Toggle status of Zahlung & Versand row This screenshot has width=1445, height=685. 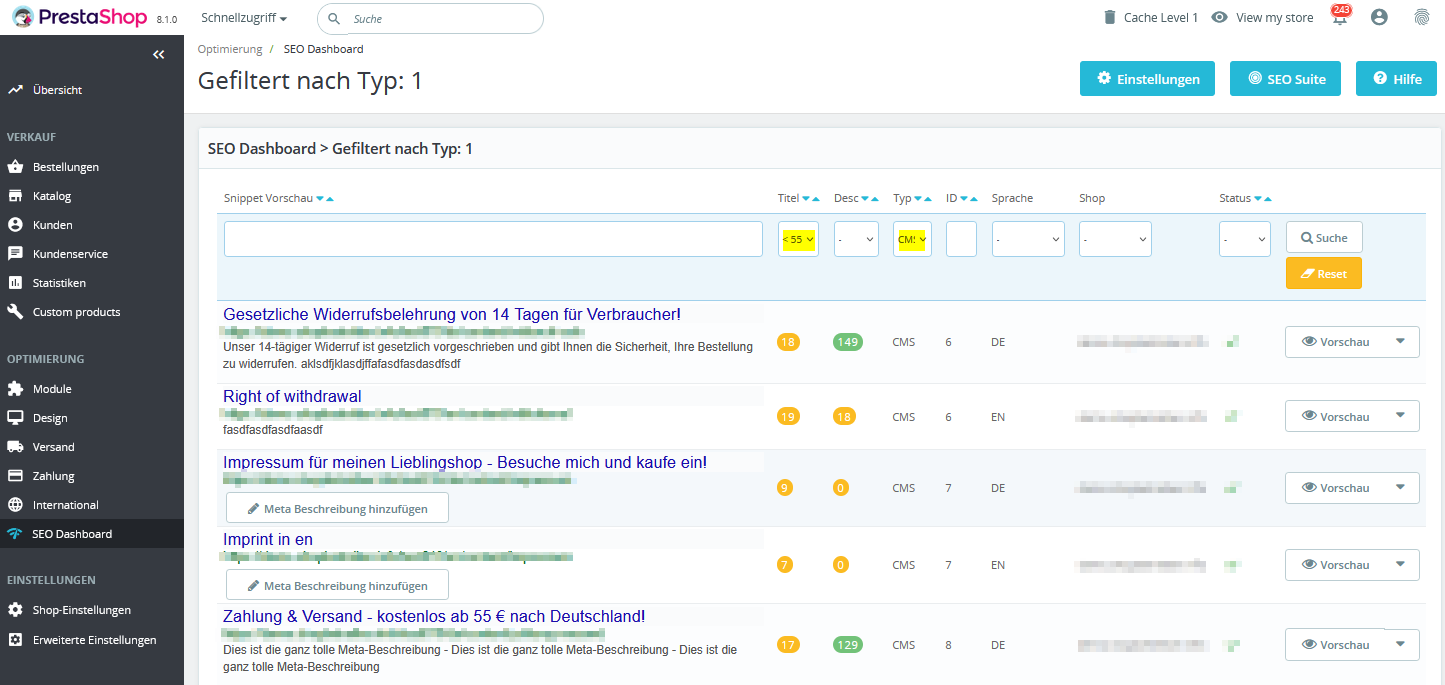[1232, 645]
